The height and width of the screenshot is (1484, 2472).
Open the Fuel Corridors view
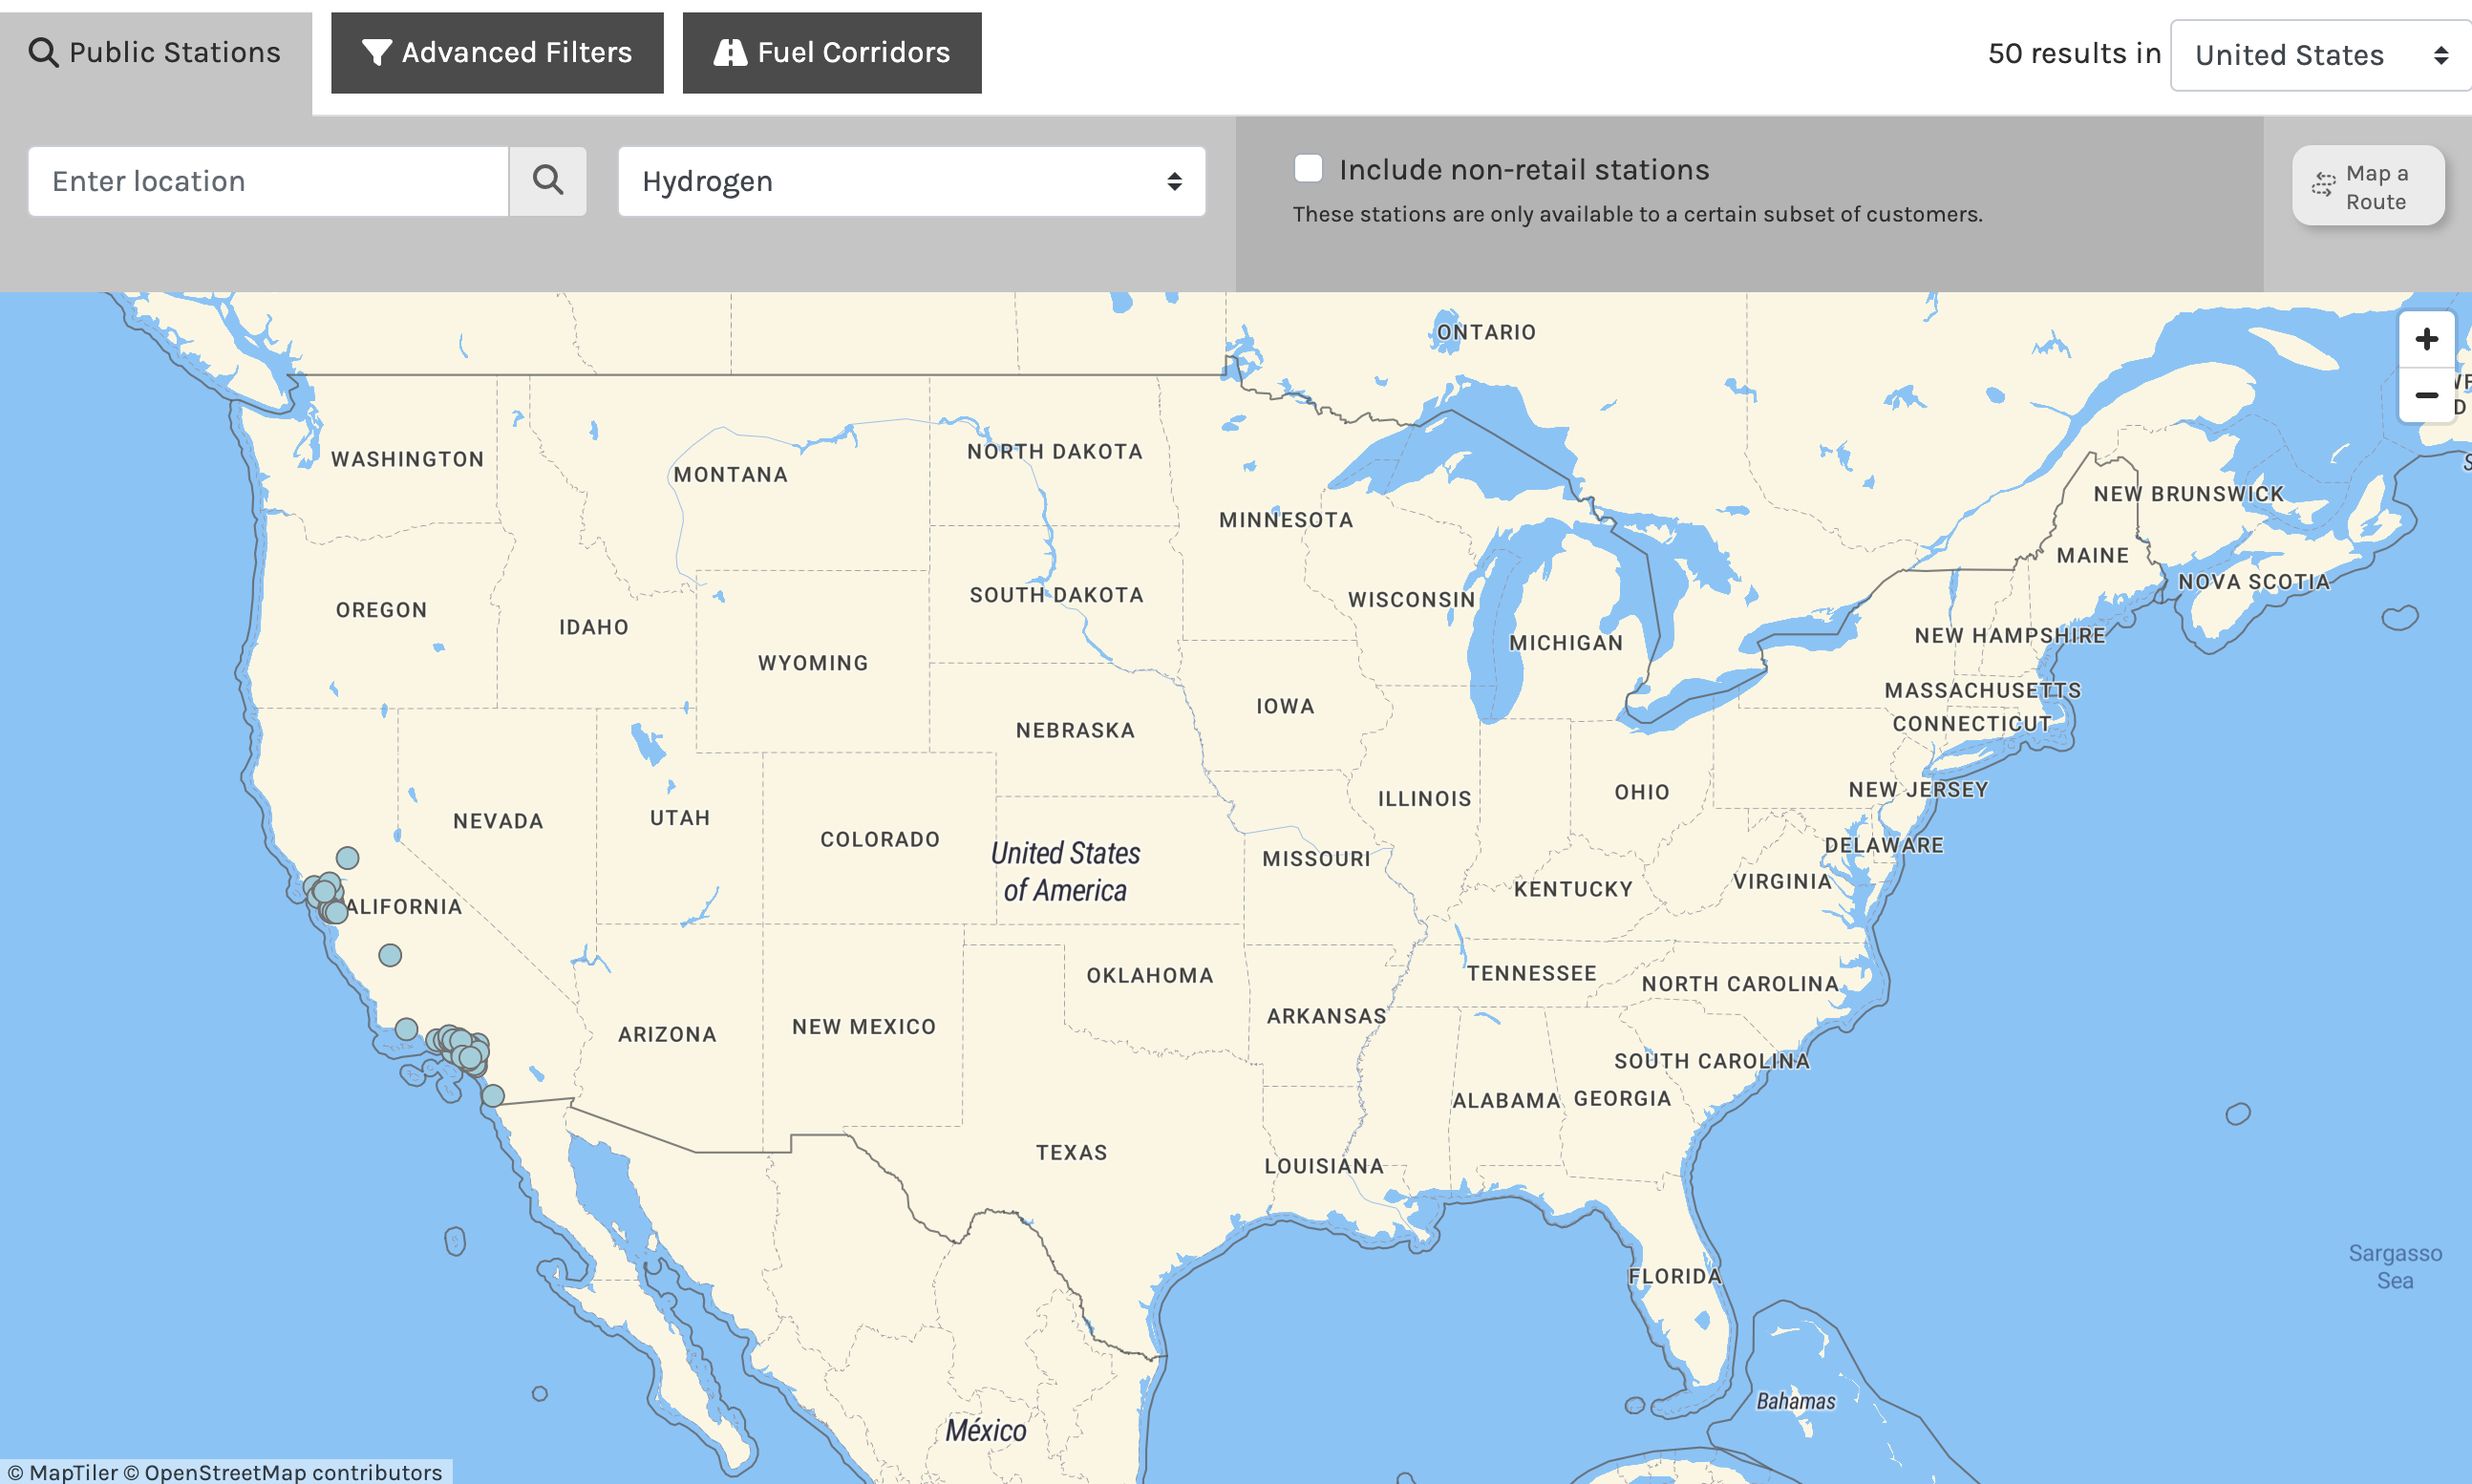[831, 52]
